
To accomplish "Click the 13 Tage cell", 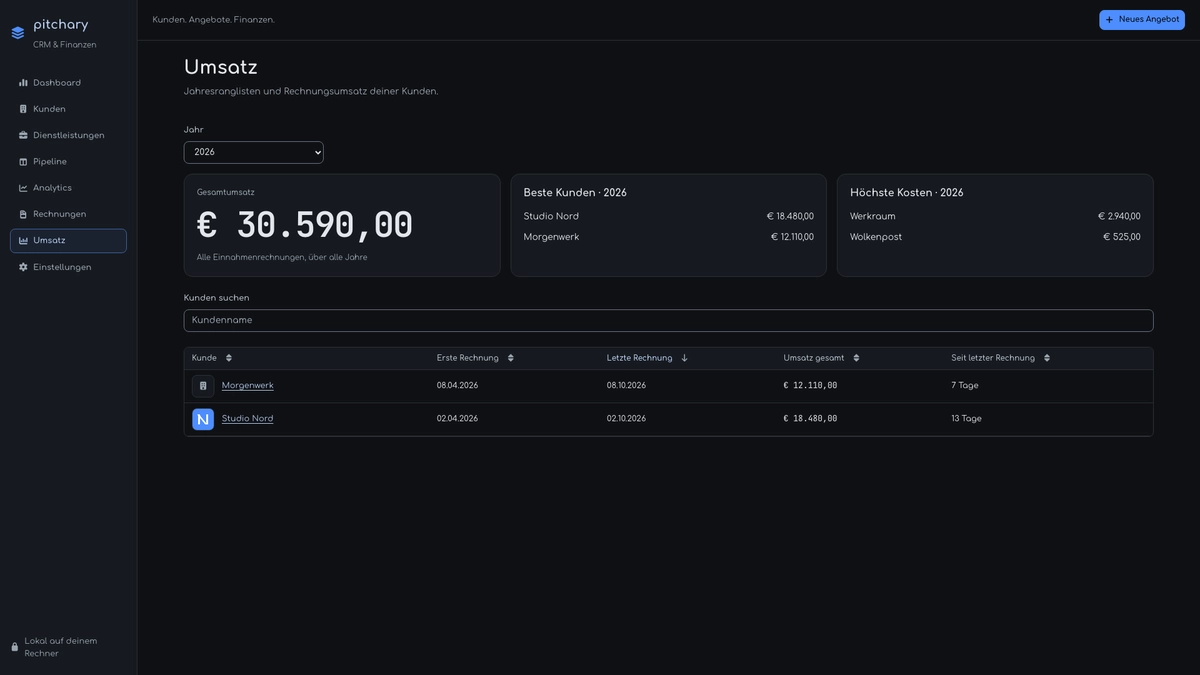I will [x=967, y=419].
